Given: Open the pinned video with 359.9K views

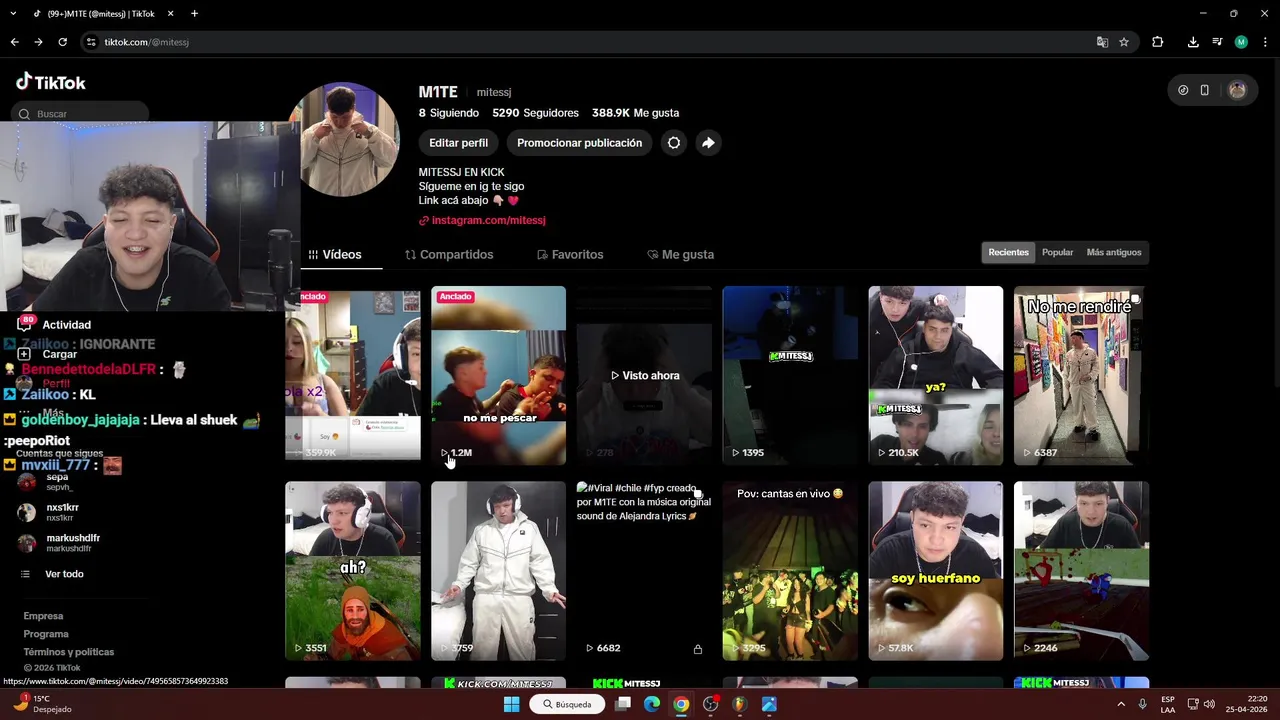Looking at the screenshot, I should (x=353, y=375).
